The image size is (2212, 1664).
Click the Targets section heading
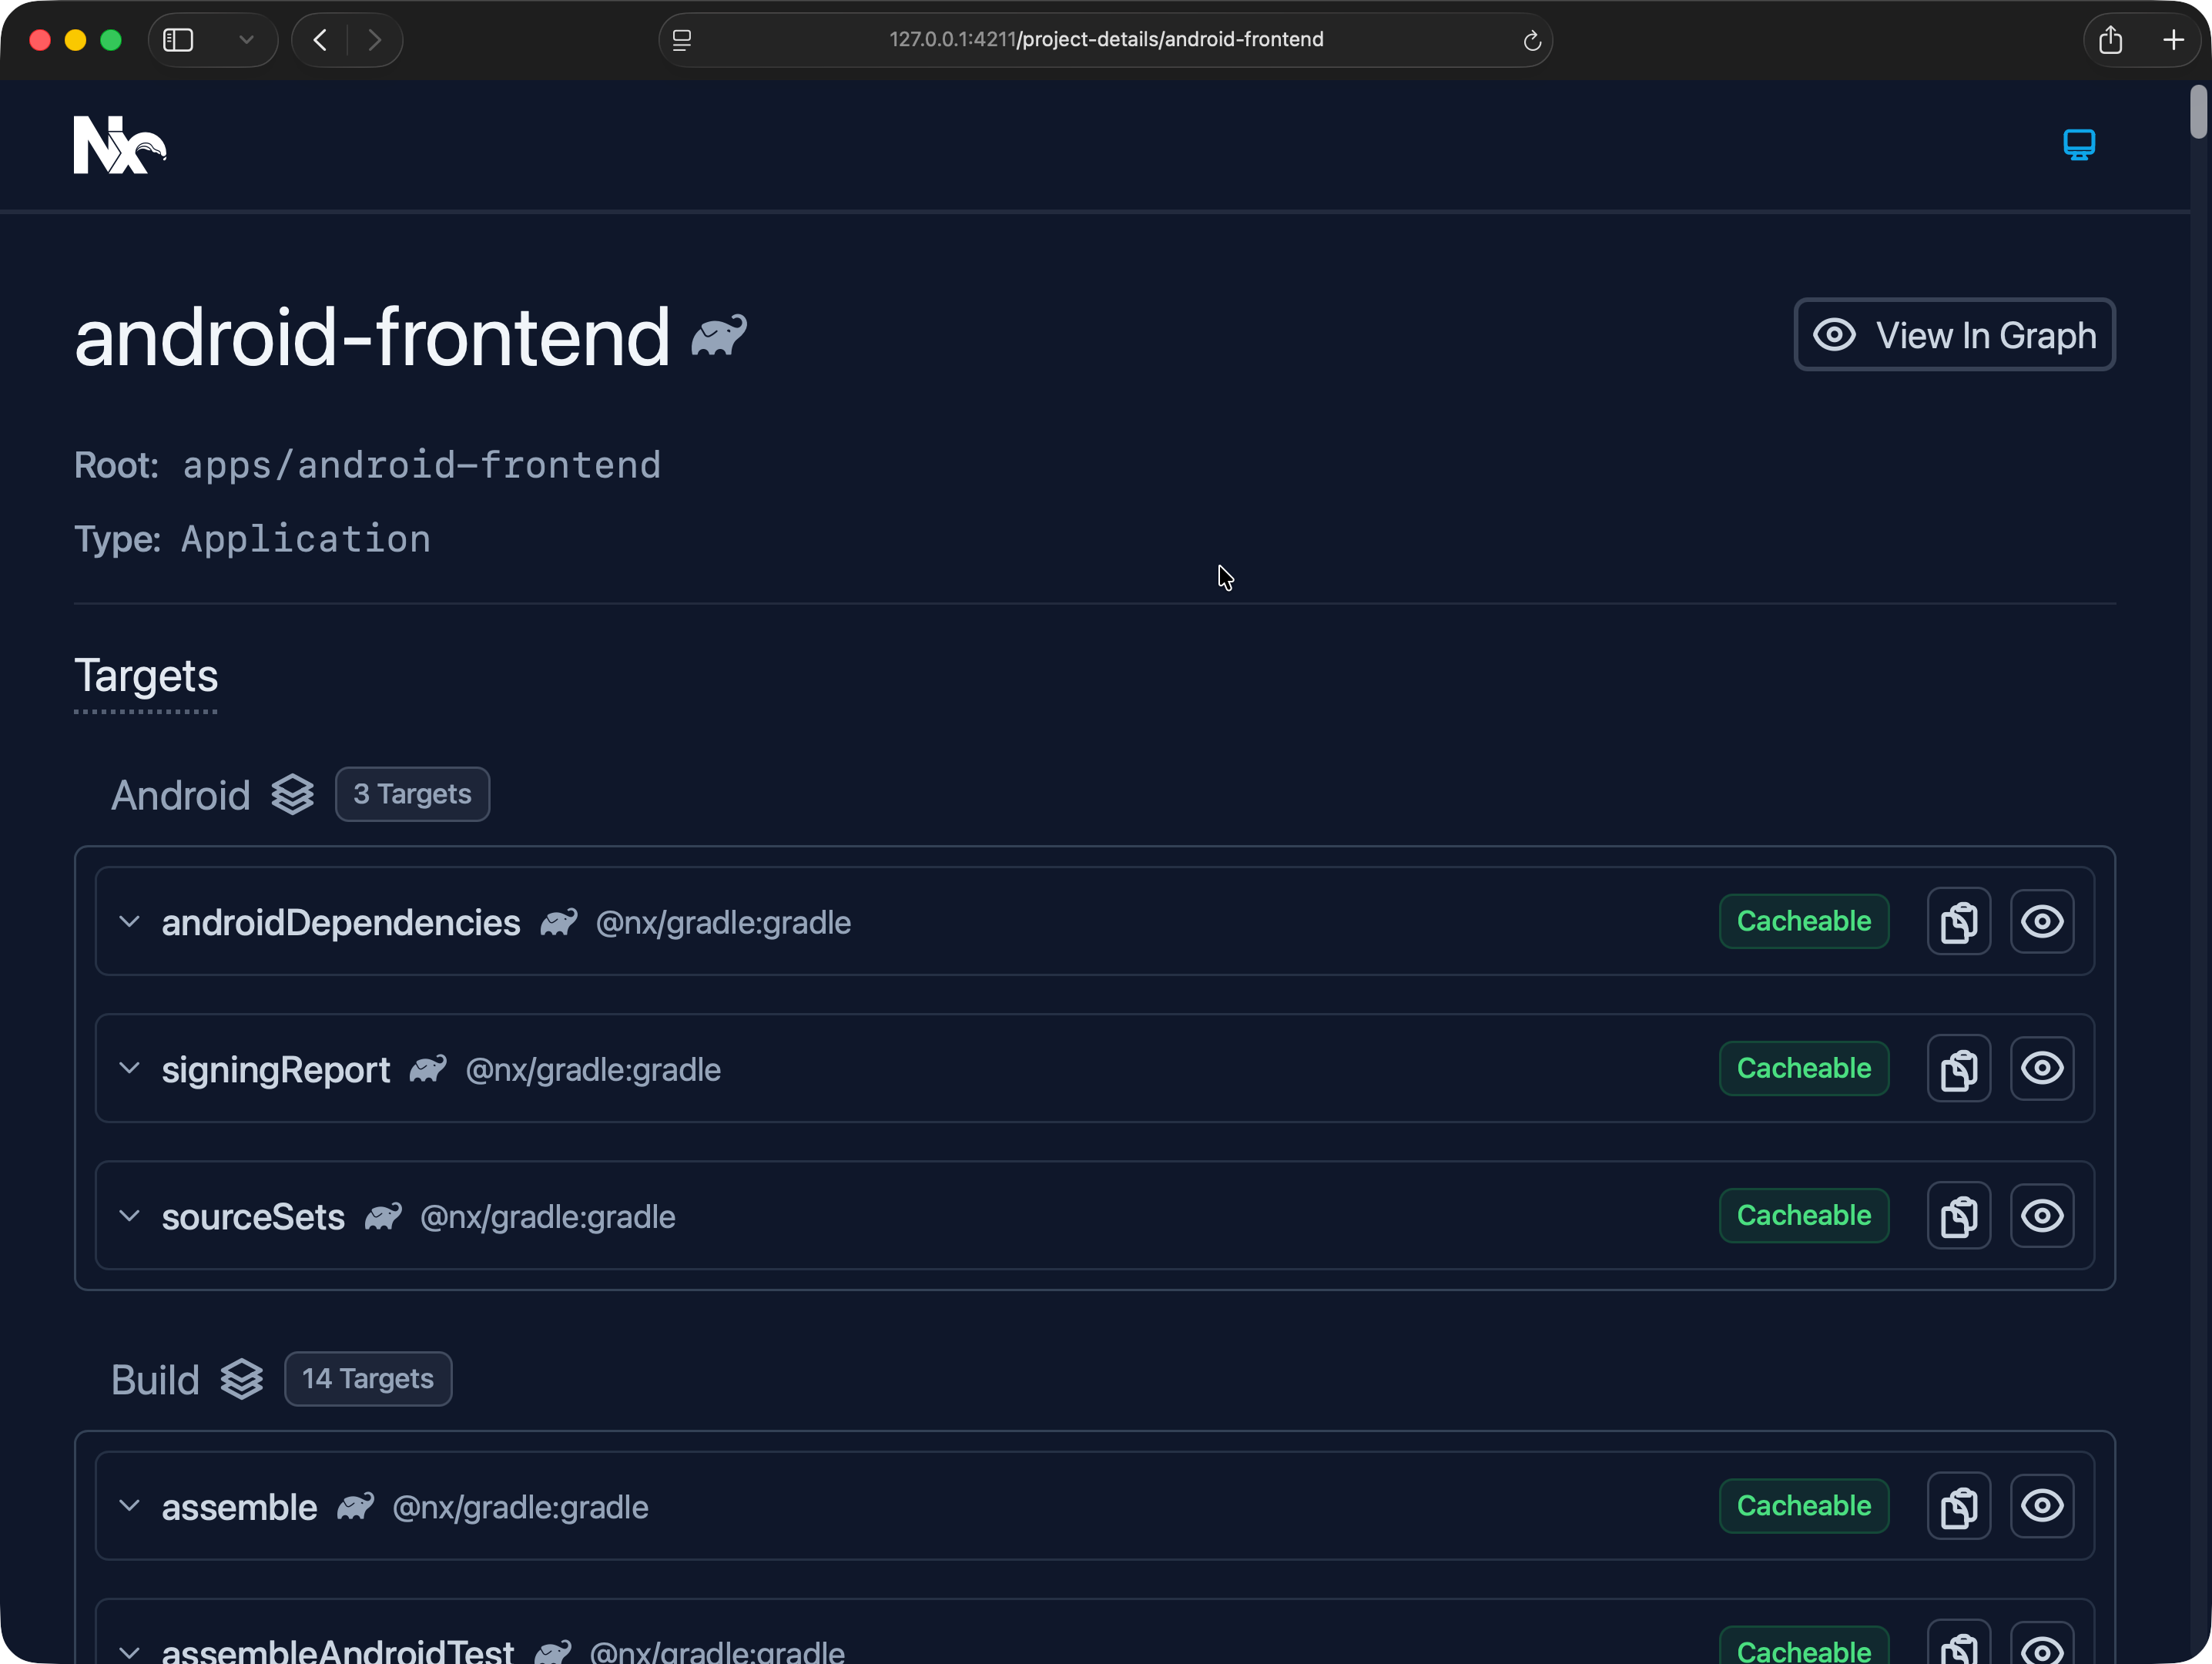pos(146,676)
